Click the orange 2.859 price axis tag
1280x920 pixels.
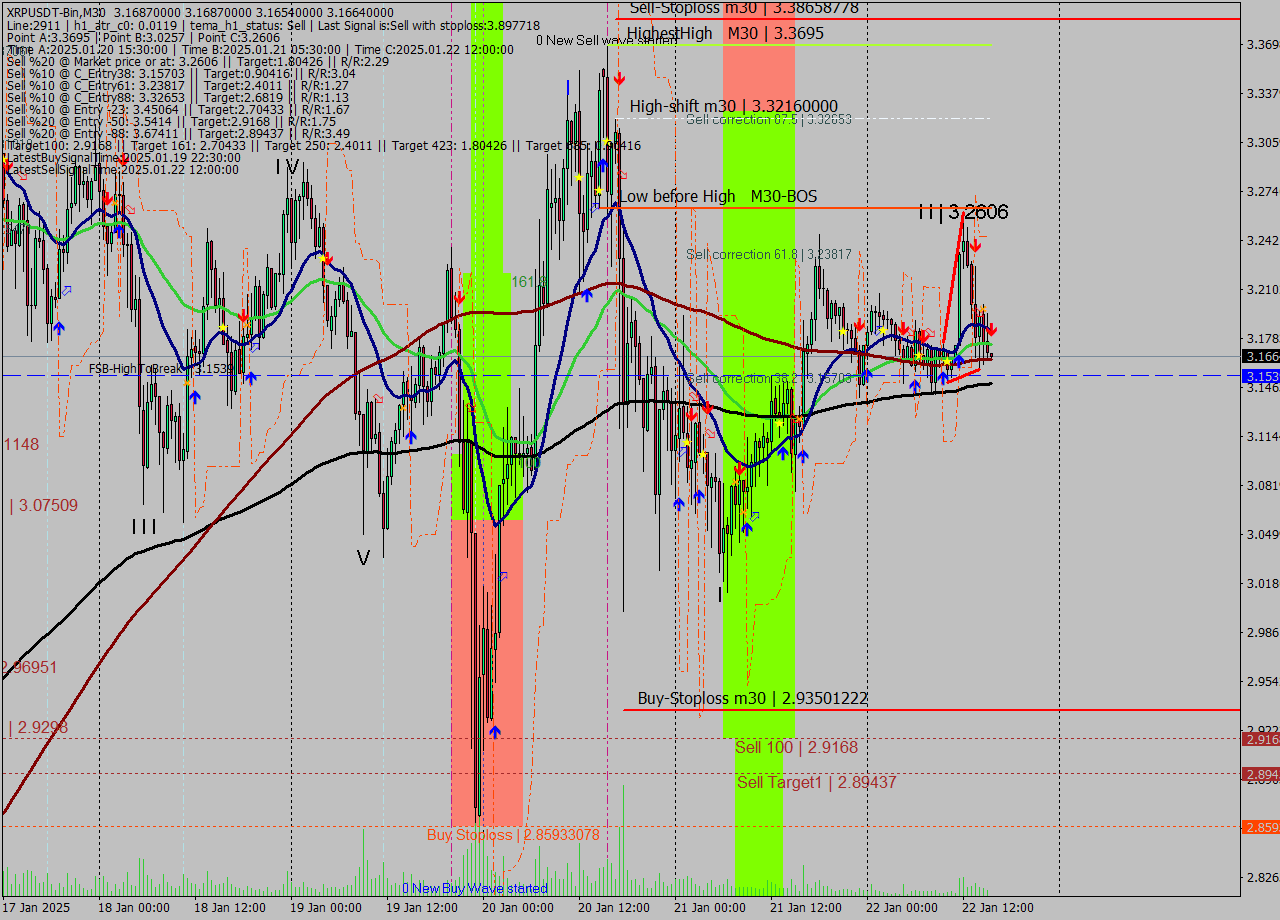click(1261, 827)
